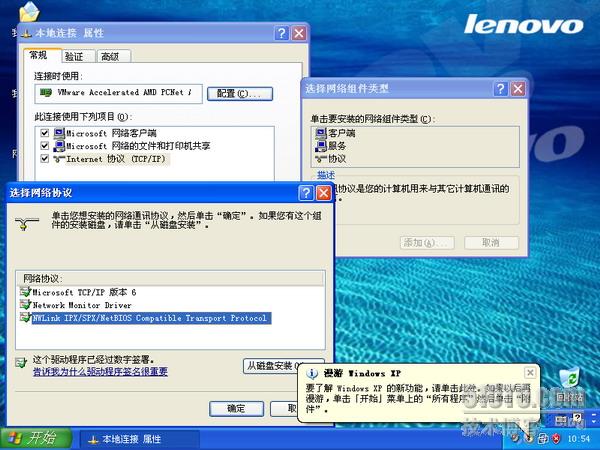This screenshot has width=600, height=450.
Task: Close 选择网络组件类型 dialog
Action: (x=518, y=89)
